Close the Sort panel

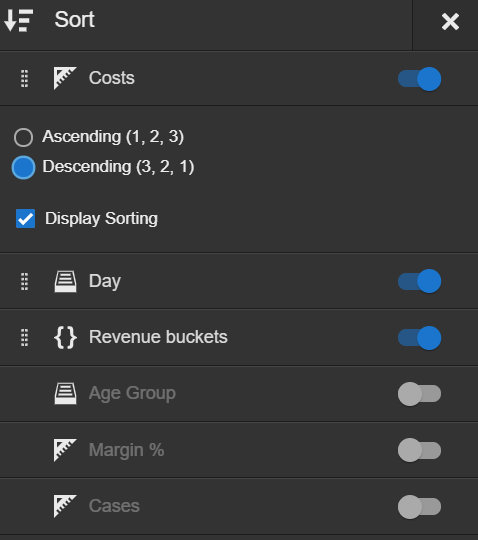click(x=450, y=21)
